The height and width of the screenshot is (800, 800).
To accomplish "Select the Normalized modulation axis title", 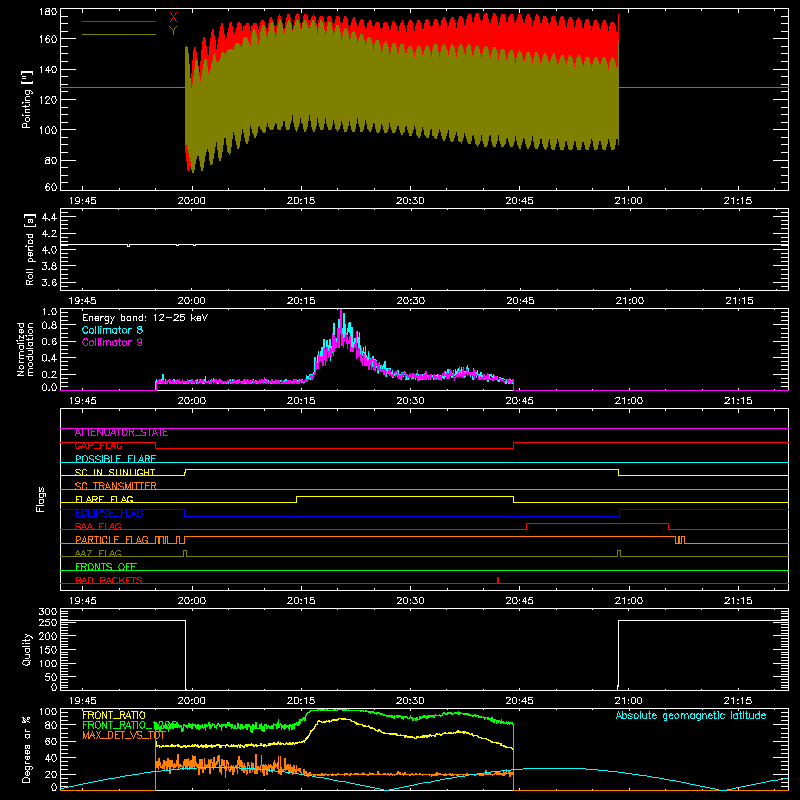I will tap(25, 349).
